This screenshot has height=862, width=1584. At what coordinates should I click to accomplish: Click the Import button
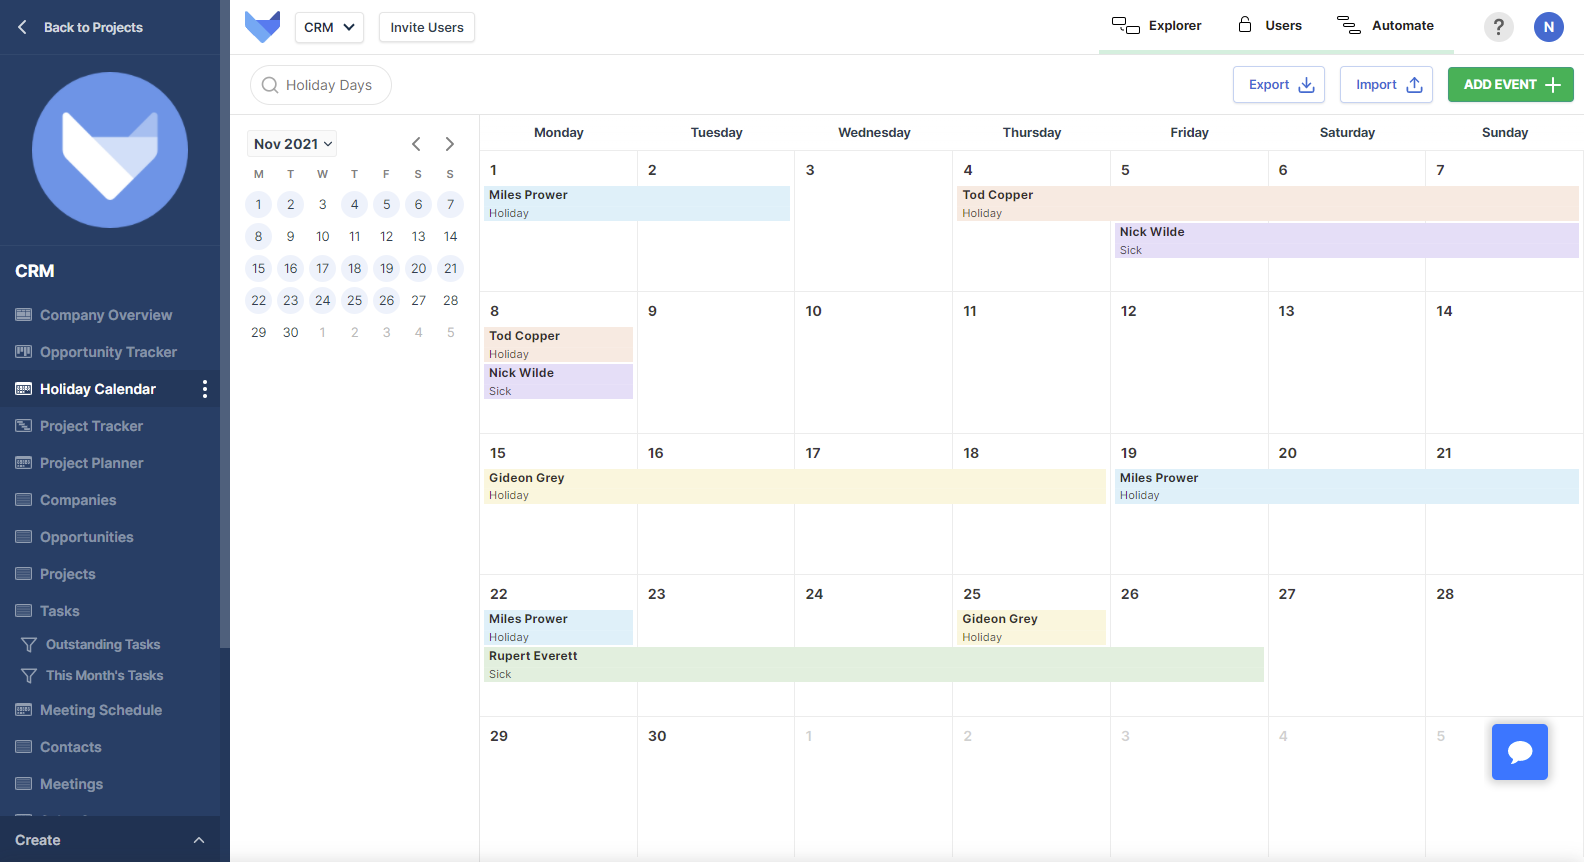click(1387, 85)
